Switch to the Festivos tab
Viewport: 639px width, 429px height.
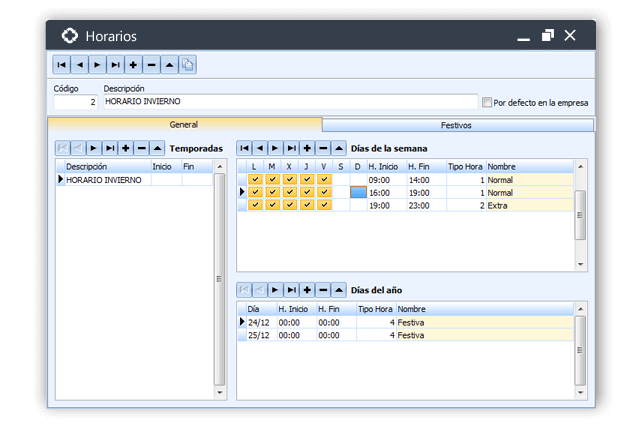(457, 125)
